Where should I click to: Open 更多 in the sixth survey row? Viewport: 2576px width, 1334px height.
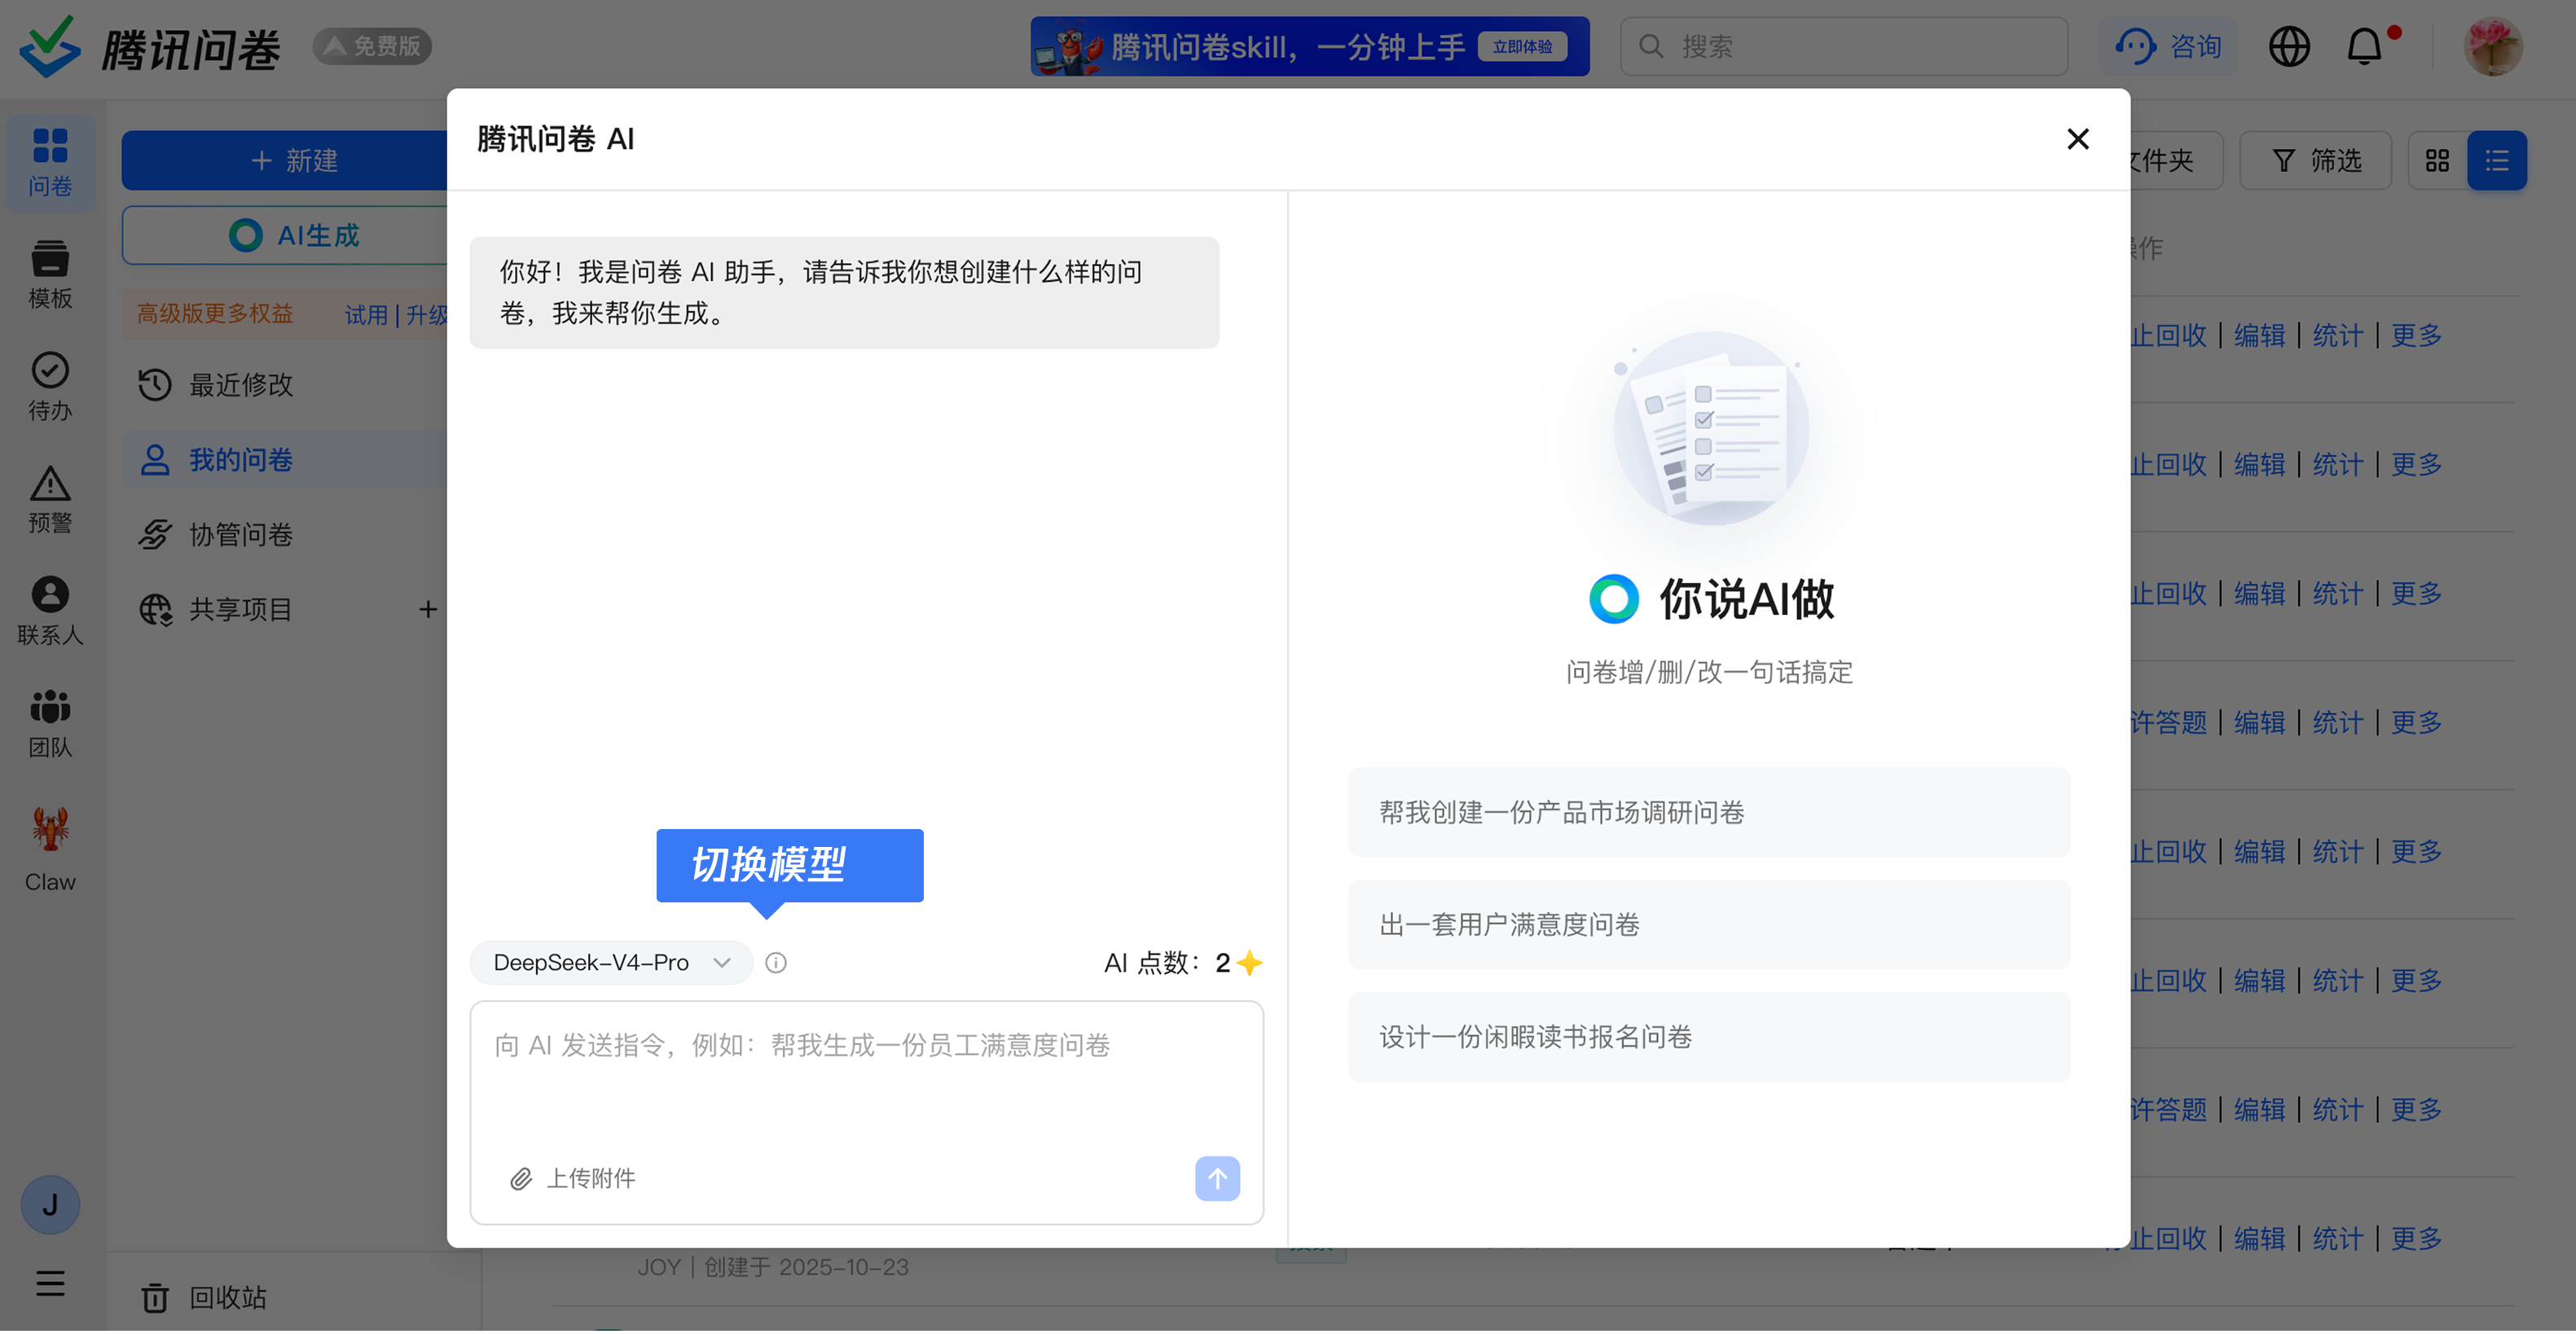pos(2416,981)
